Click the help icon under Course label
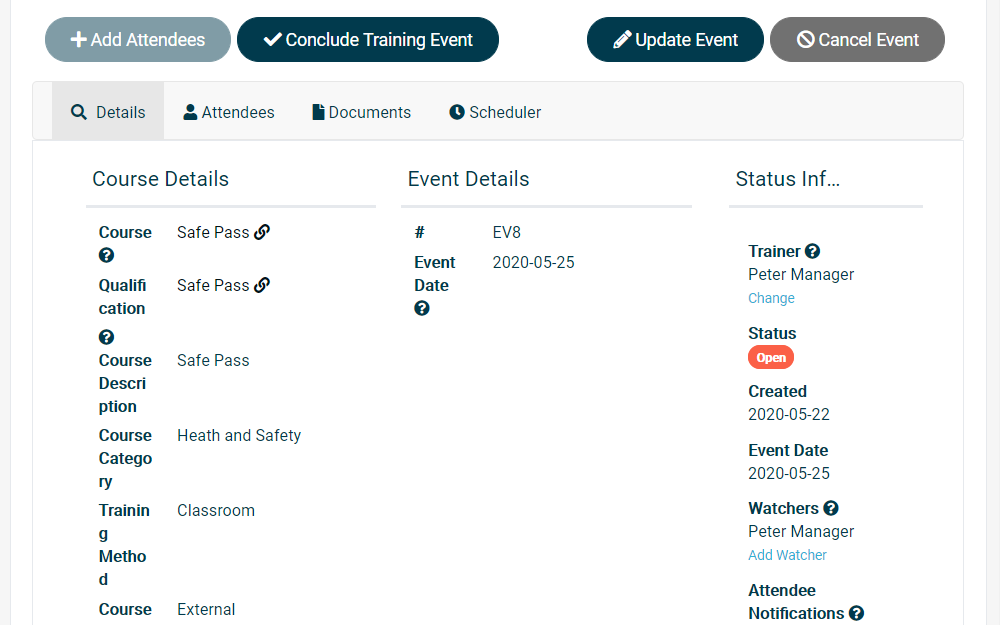Image resolution: width=1000 pixels, height=625 pixels. (x=107, y=256)
